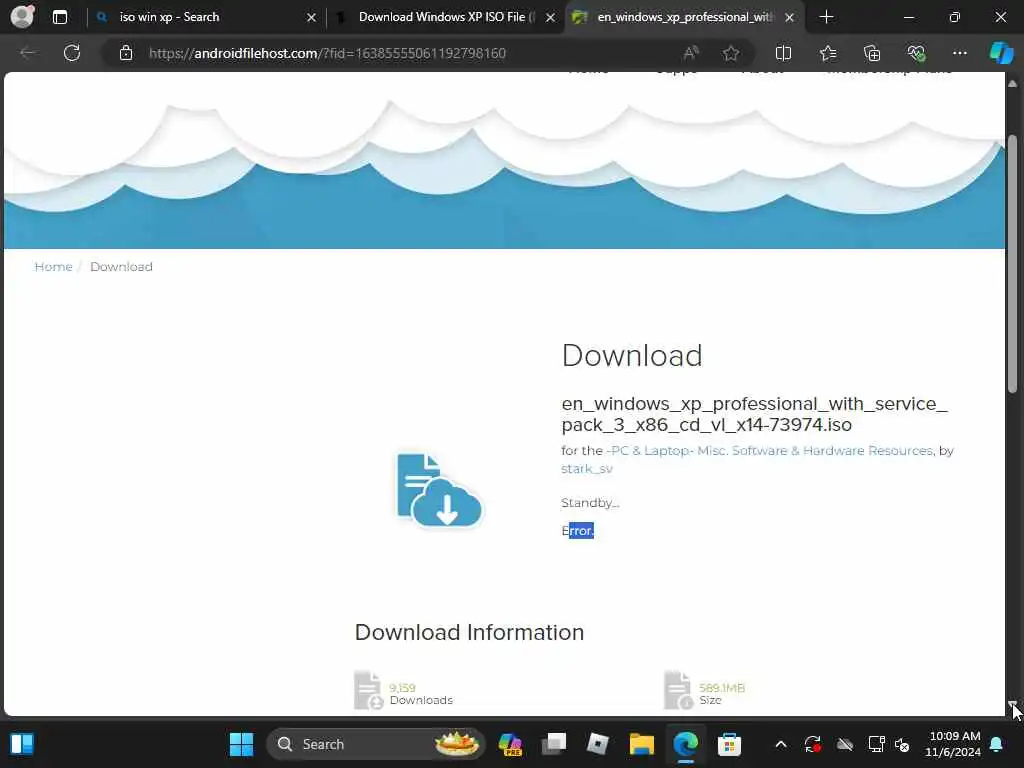Viewport: 1024px width, 768px height.
Task: Click the cloud download file icon
Action: click(x=439, y=490)
